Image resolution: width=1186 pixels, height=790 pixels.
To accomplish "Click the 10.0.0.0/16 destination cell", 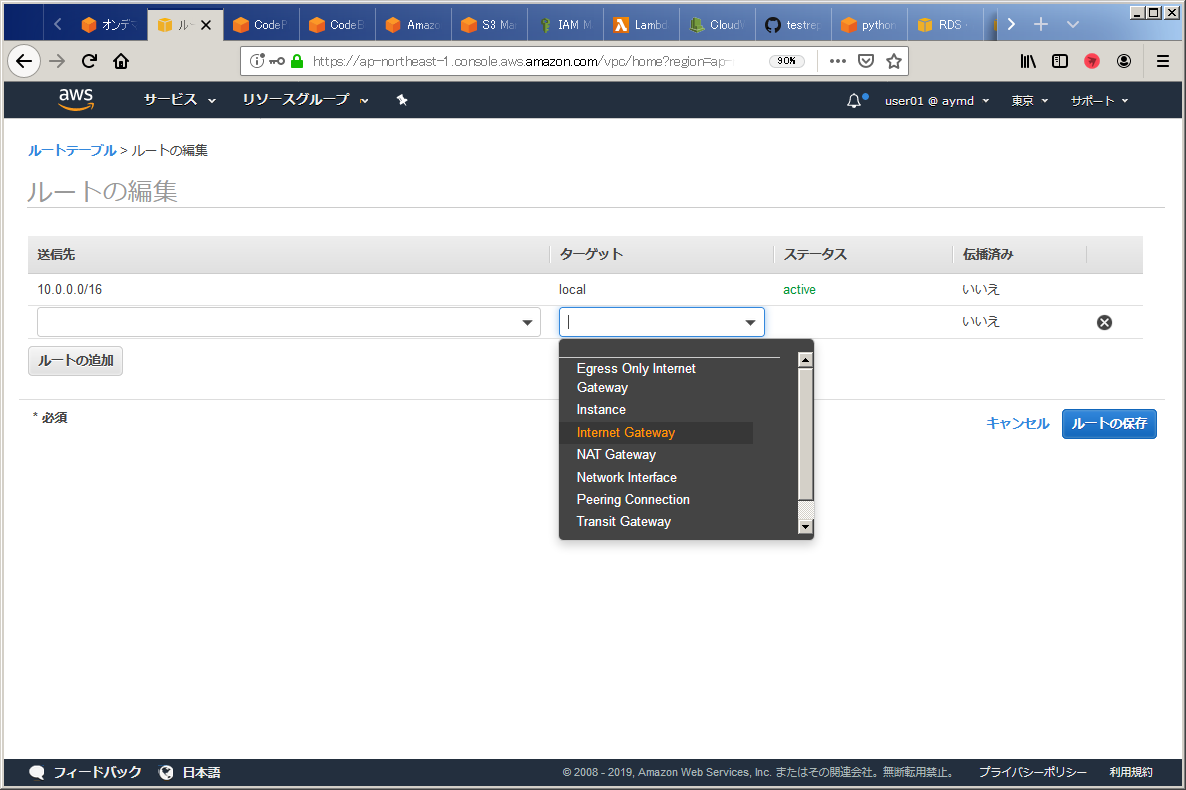I will pos(70,289).
